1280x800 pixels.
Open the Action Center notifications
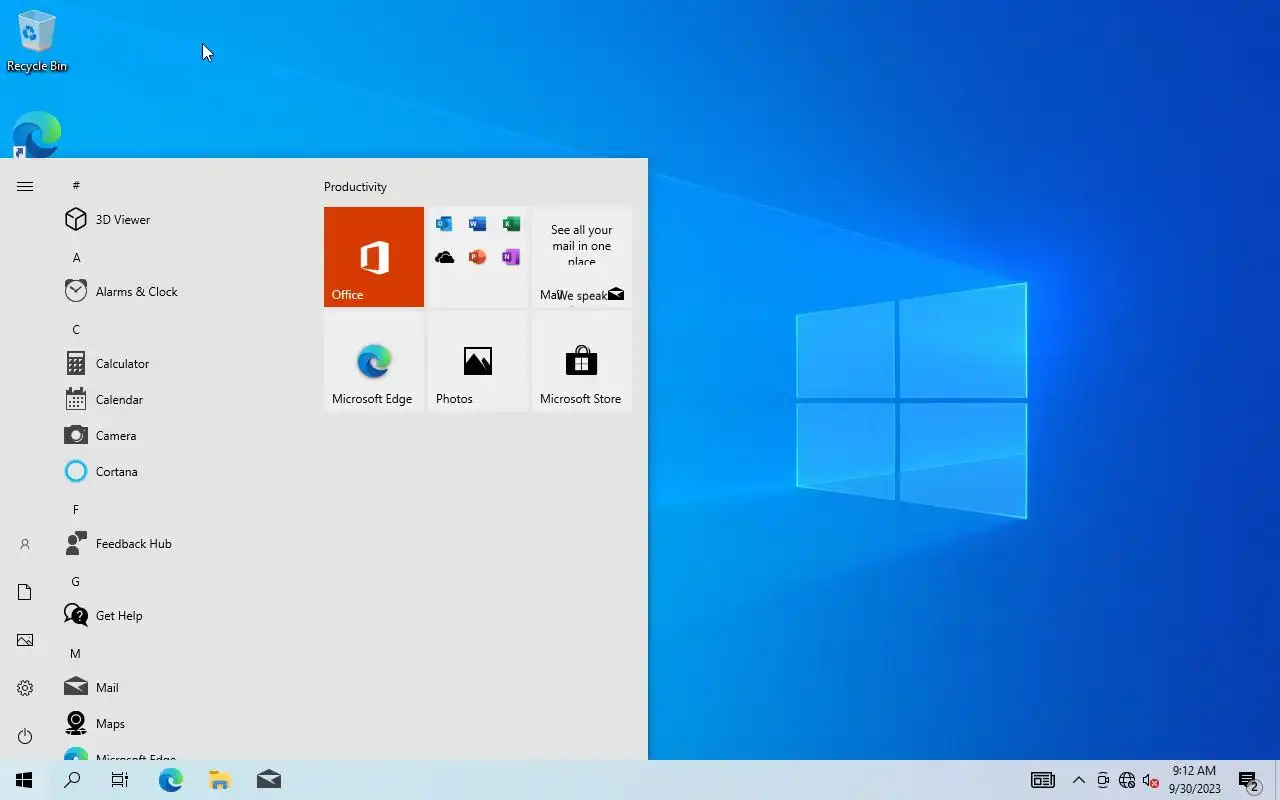[x=1248, y=780]
